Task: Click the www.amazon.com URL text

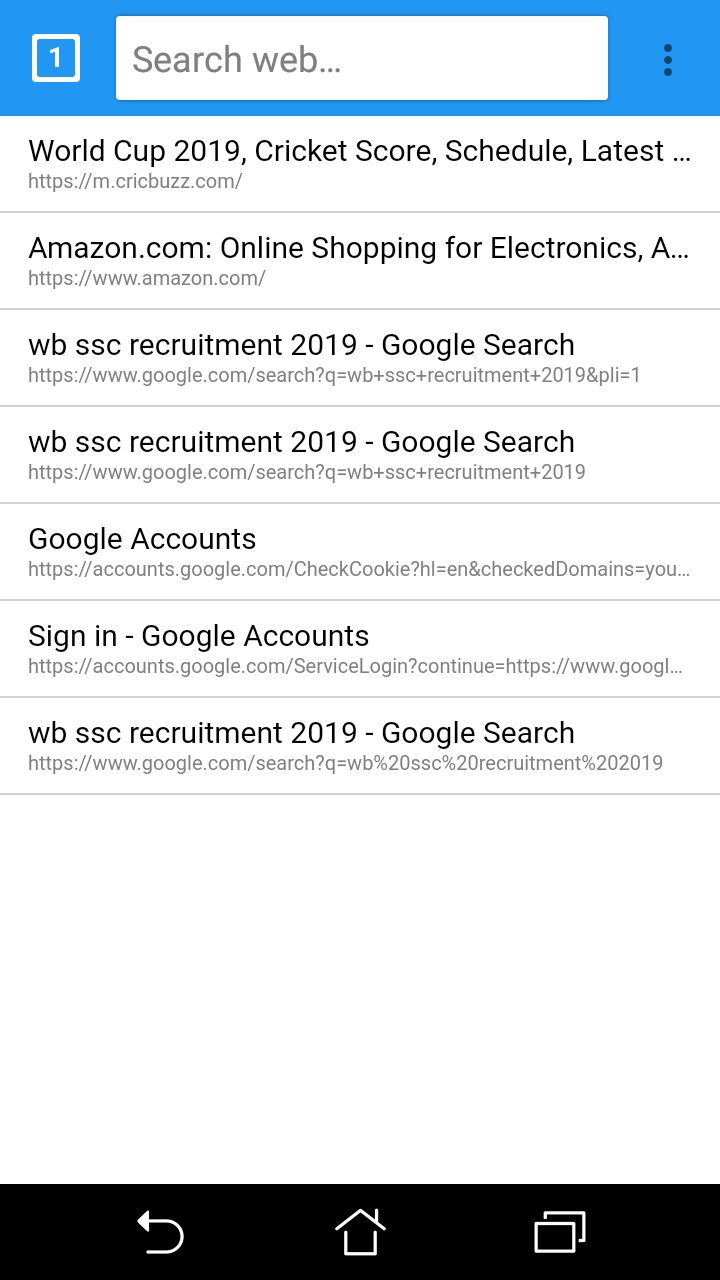Action: click(x=147, y=278)
